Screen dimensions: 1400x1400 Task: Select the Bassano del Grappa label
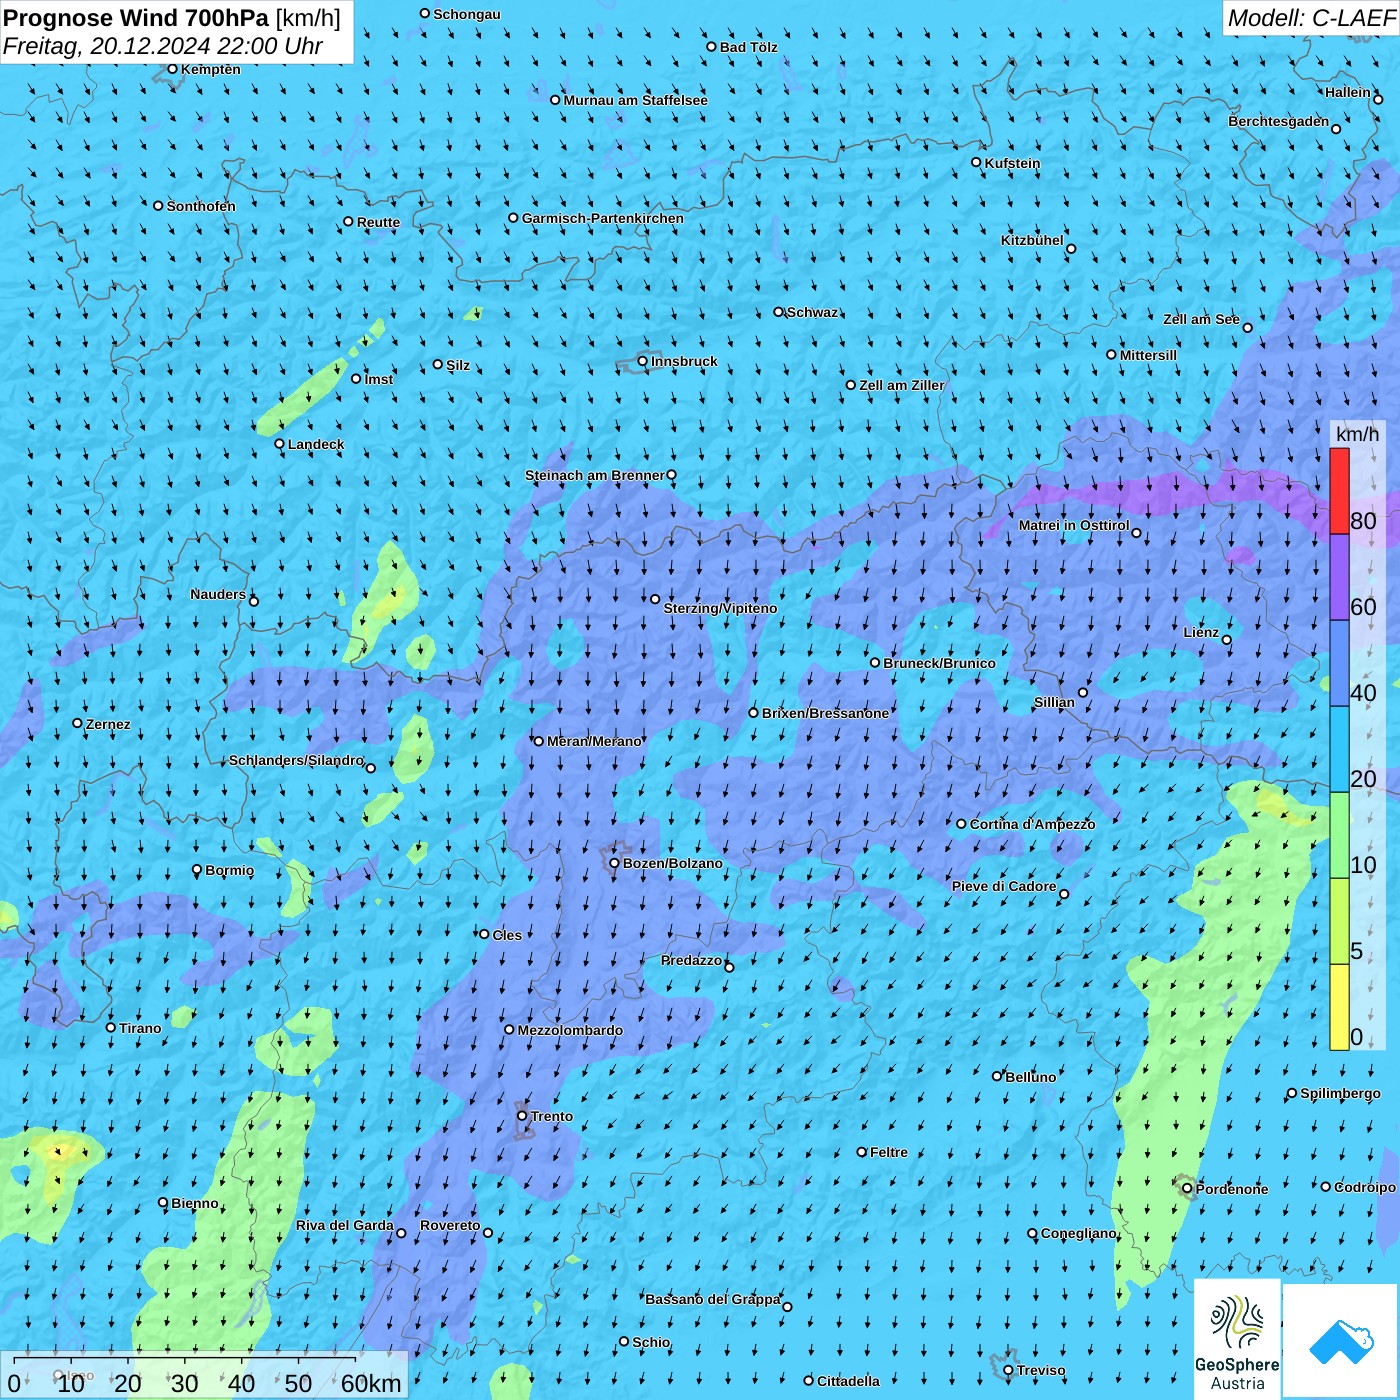click(x=712, y=1299)
